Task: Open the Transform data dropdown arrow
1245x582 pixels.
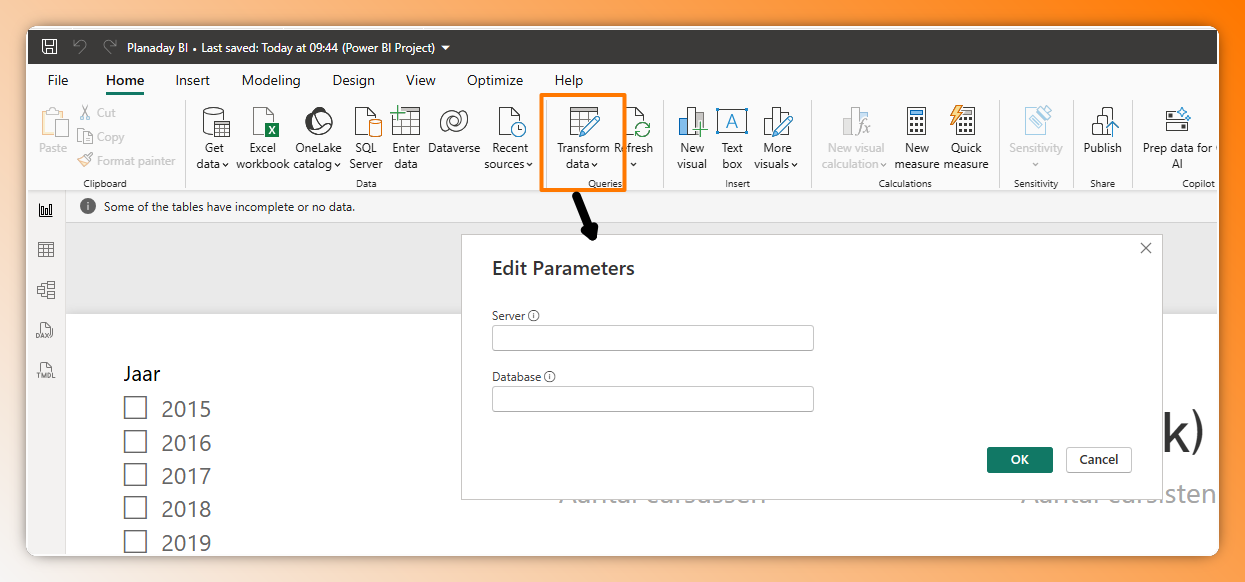Action: pyautogui.click(x=594, y=165)
